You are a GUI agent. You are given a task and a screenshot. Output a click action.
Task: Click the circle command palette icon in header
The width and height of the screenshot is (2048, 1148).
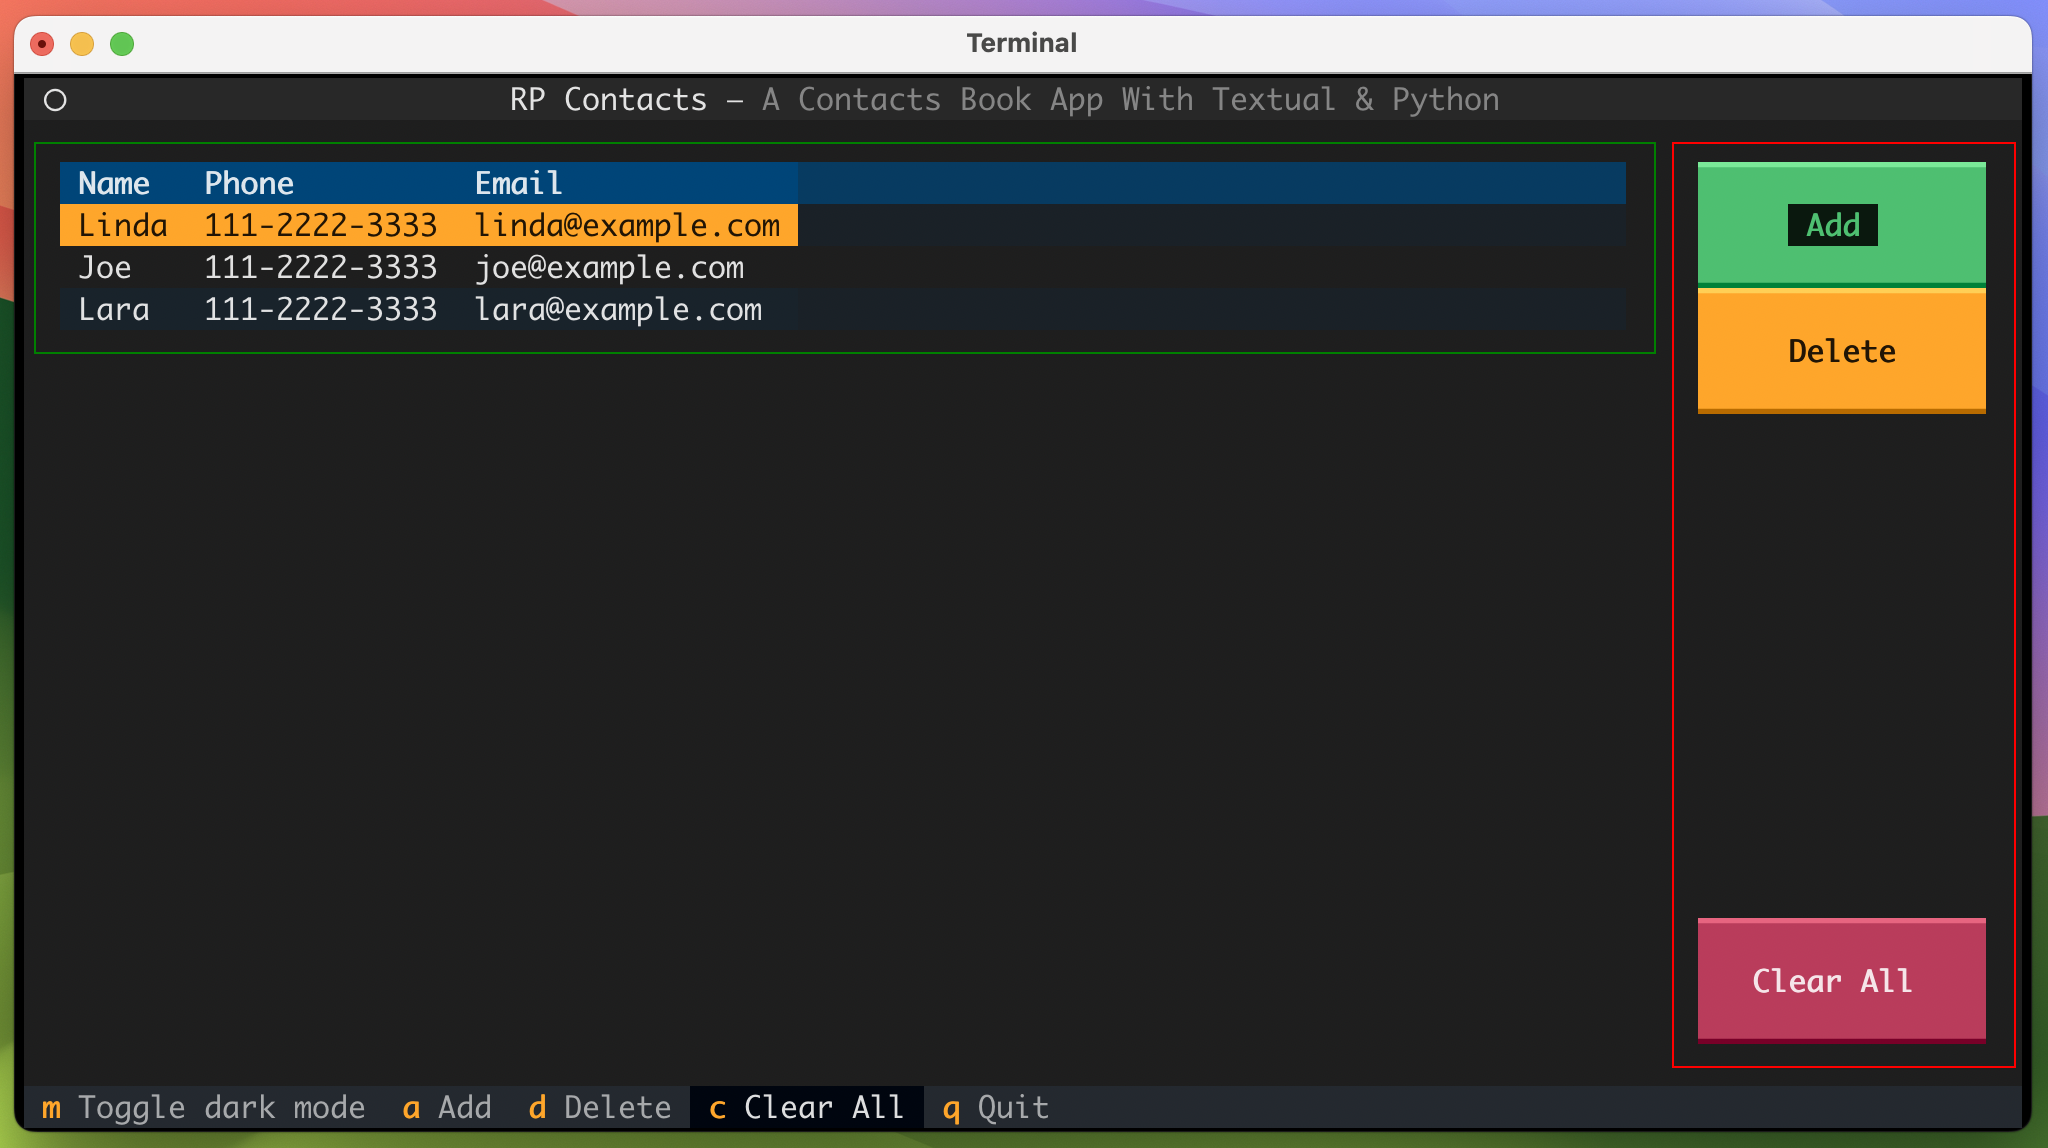click(x=56, y=100)
